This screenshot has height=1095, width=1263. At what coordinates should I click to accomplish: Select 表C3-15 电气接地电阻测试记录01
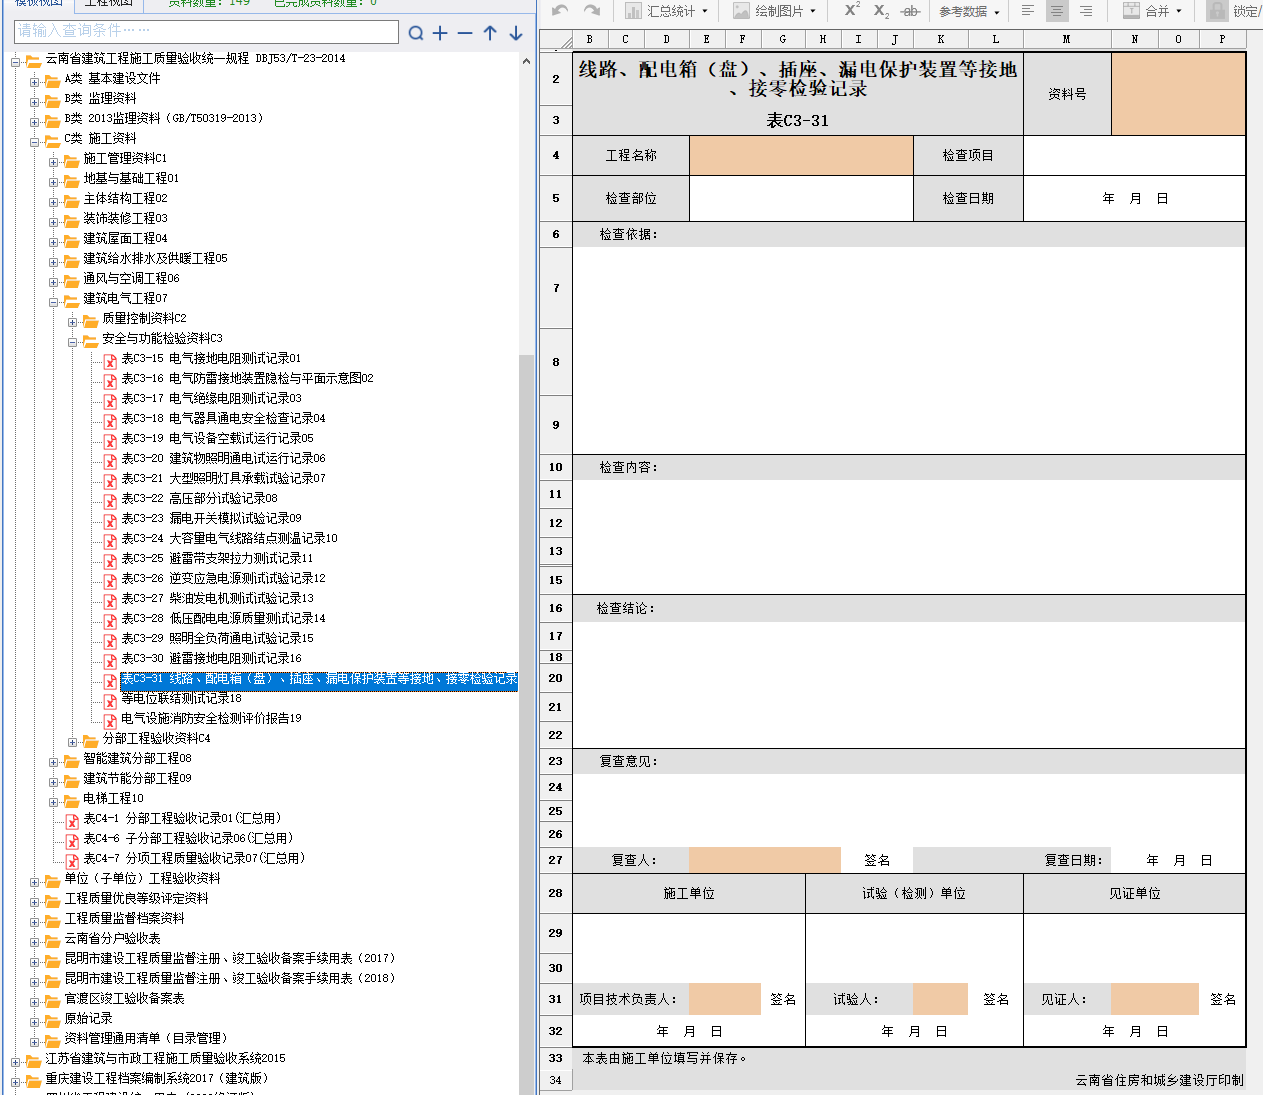(211, 358)
